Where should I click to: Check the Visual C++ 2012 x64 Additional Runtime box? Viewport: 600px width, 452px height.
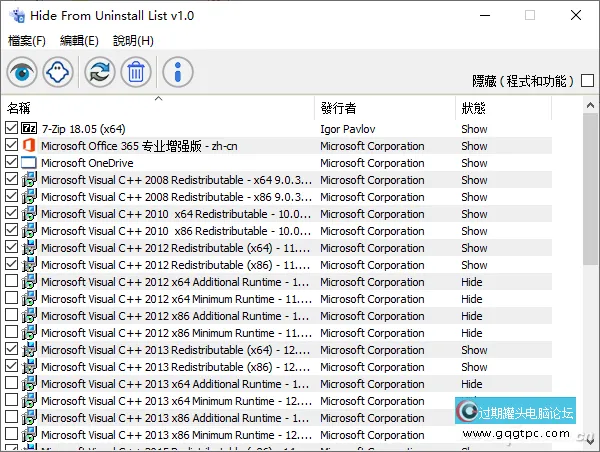(x=11, y=282)
